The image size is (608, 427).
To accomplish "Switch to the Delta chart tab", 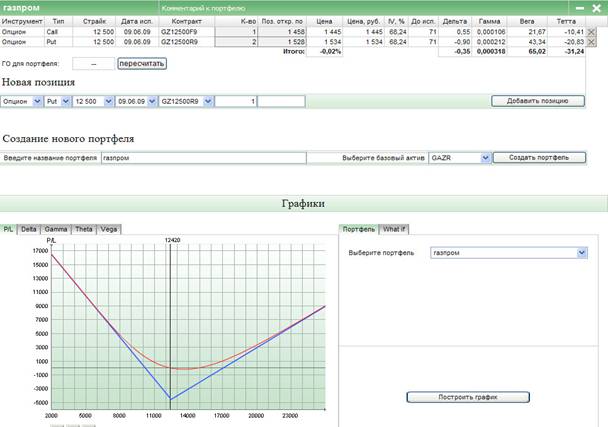I will tap(29, 229).
